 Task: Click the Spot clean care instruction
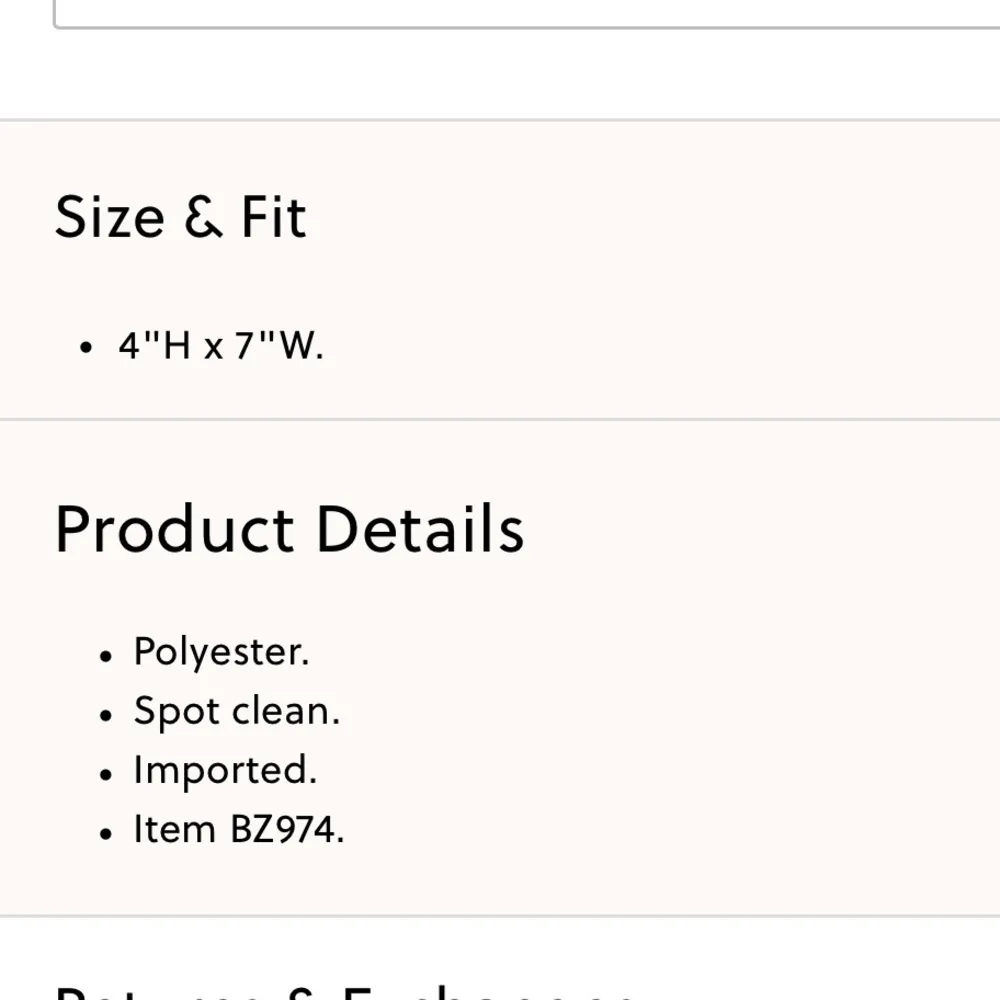point(237,711)
